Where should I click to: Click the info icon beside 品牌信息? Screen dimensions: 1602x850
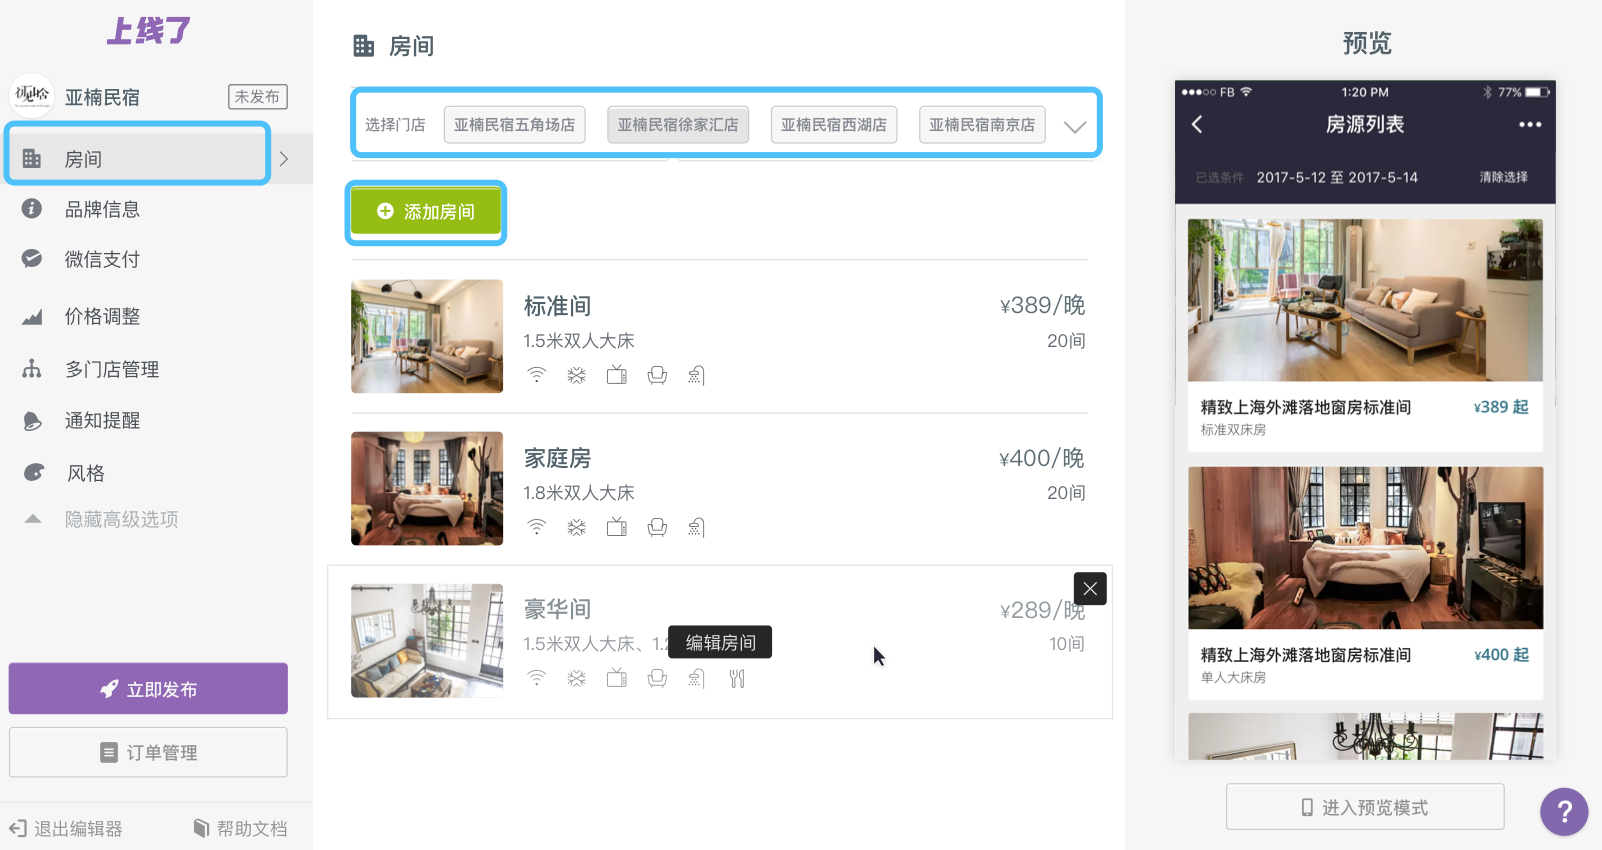32,208
